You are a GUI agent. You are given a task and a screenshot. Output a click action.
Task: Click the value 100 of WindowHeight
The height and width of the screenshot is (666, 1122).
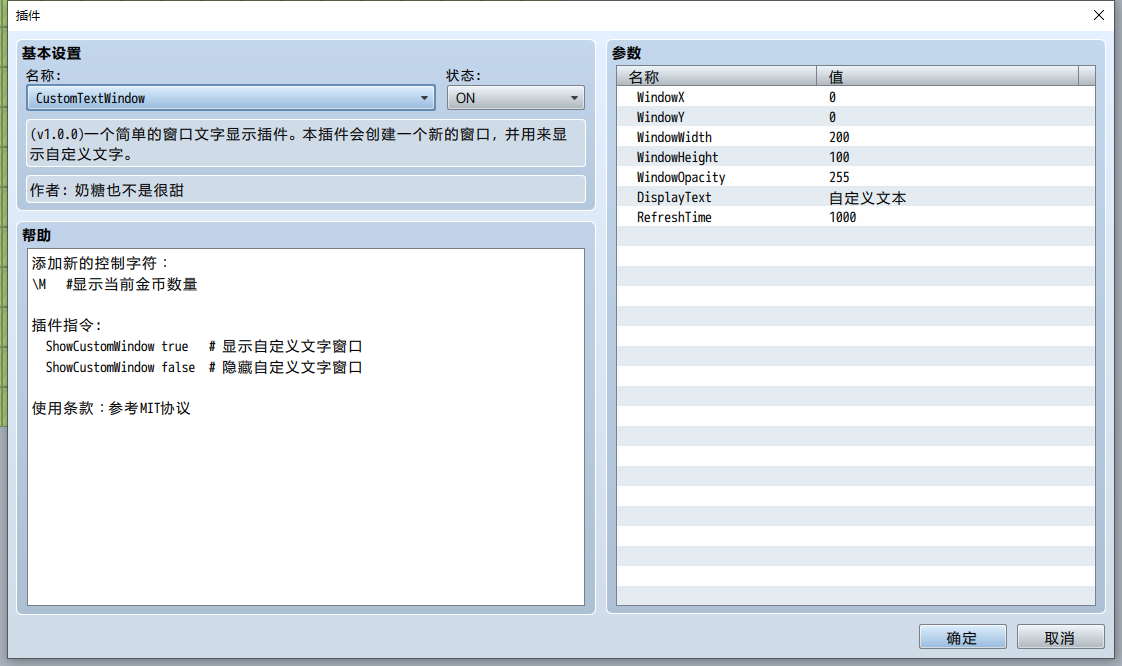pyautogui.click(x=839, y=157)
